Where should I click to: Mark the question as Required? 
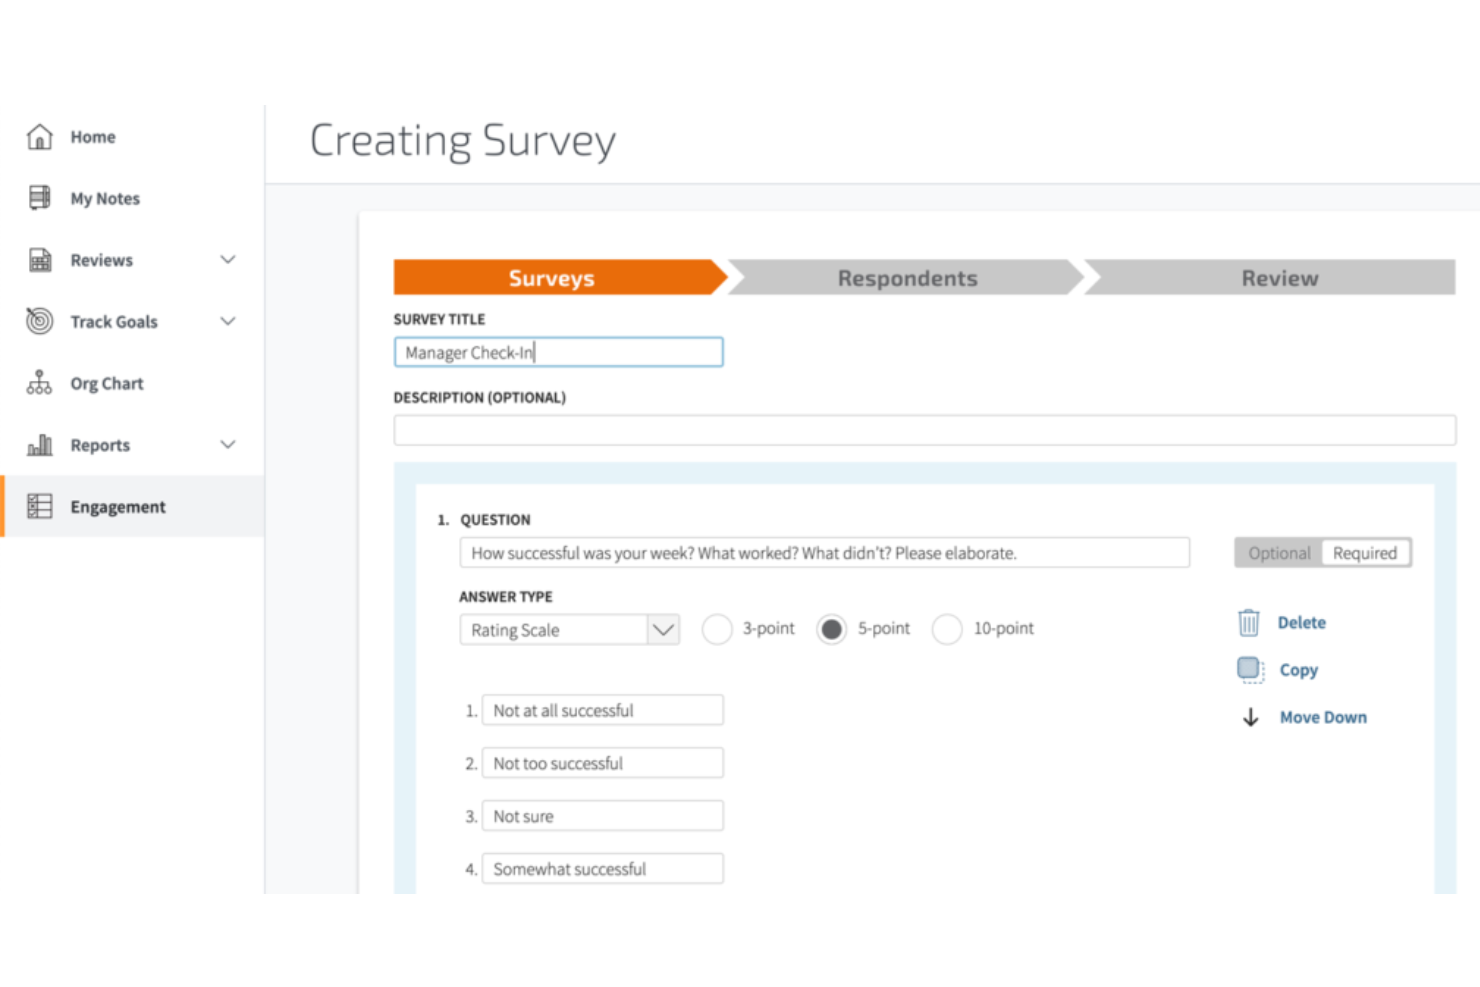coord(1364,553)
